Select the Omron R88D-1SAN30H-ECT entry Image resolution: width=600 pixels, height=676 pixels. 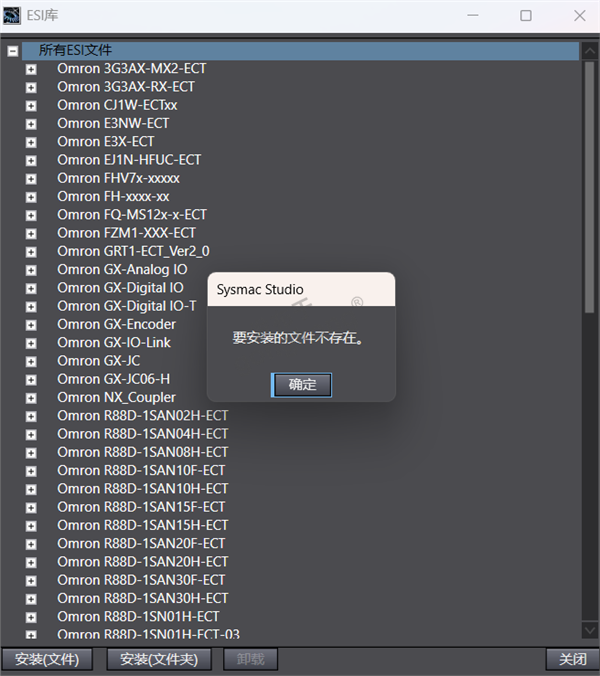(143, 598)
